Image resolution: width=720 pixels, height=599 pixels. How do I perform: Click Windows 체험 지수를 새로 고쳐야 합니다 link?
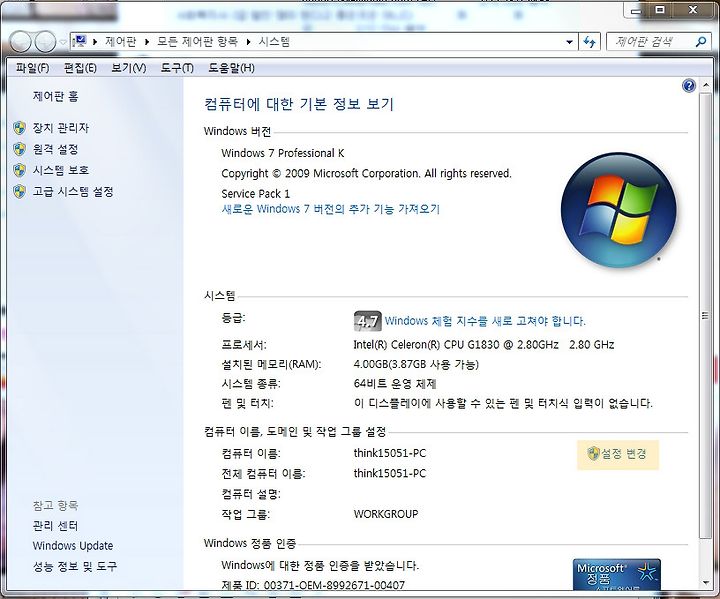pos(485,321)
